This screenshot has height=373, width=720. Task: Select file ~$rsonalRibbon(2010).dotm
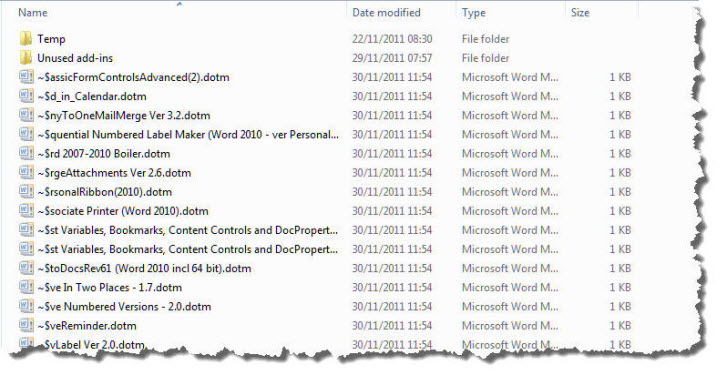pyautogui.click(x=105, y=192)
